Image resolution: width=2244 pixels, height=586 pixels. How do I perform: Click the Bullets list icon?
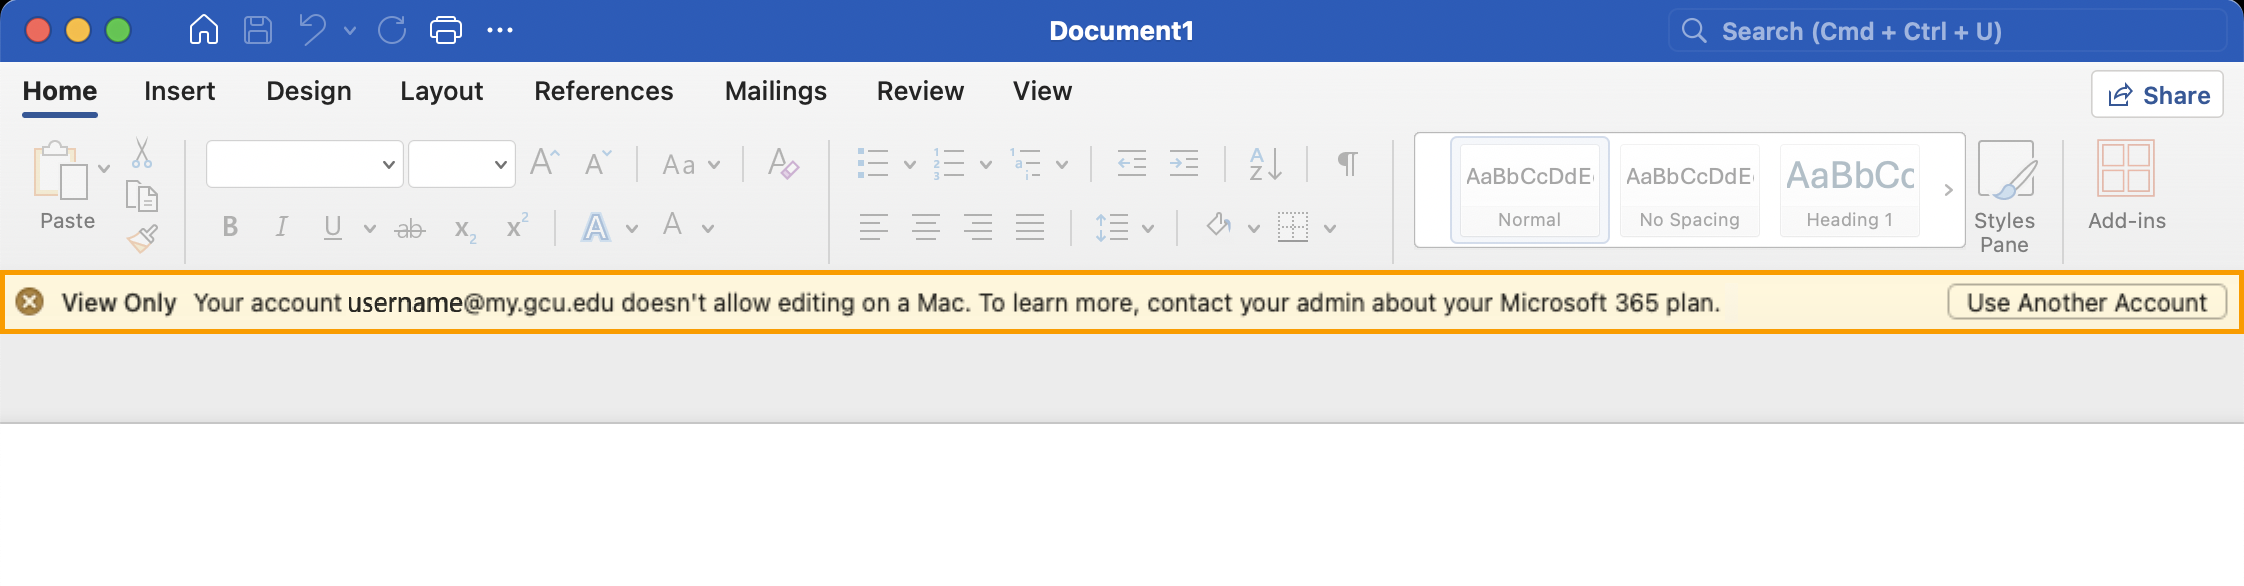[x=873, y=163]
